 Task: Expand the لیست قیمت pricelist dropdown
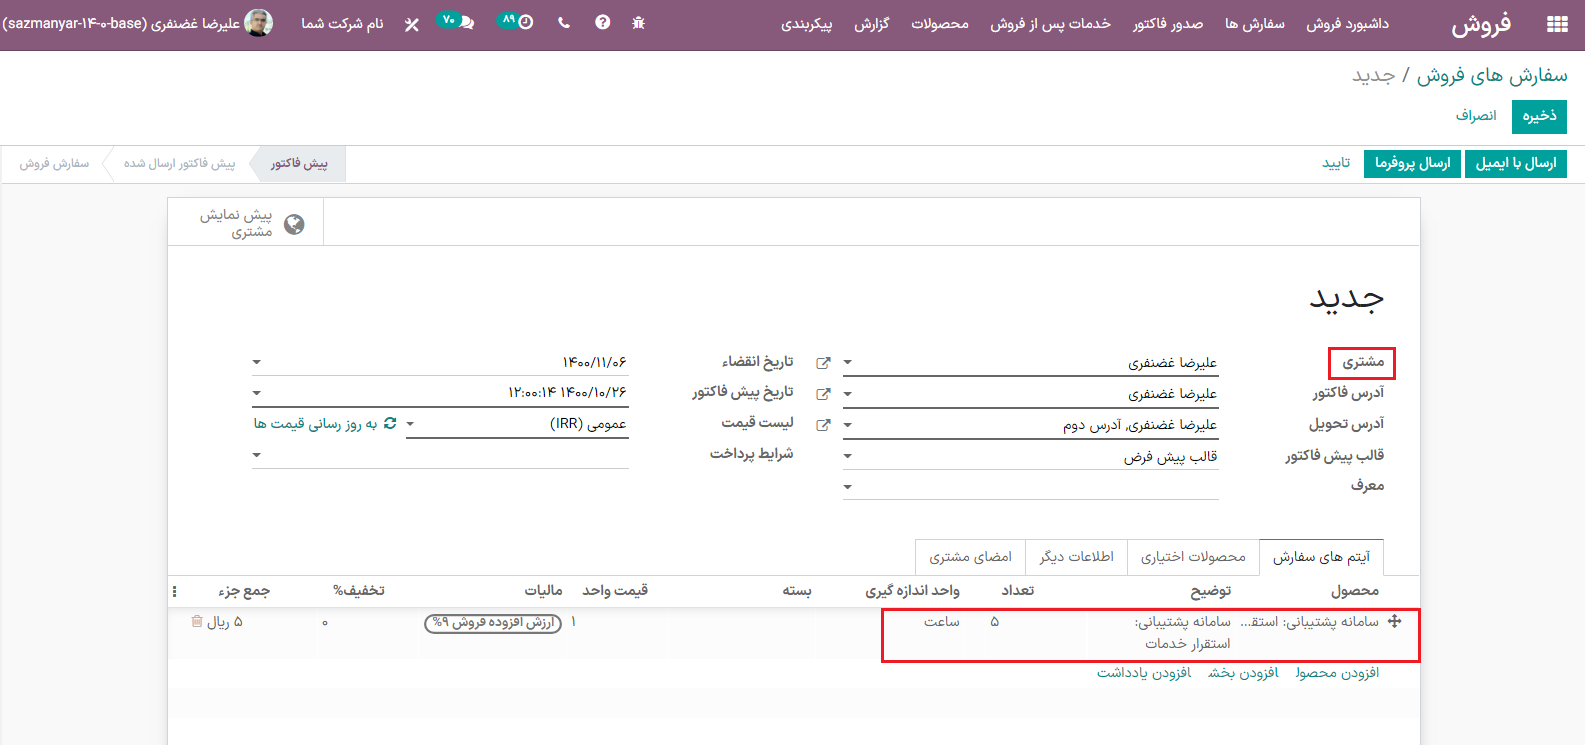click(410, 424)
